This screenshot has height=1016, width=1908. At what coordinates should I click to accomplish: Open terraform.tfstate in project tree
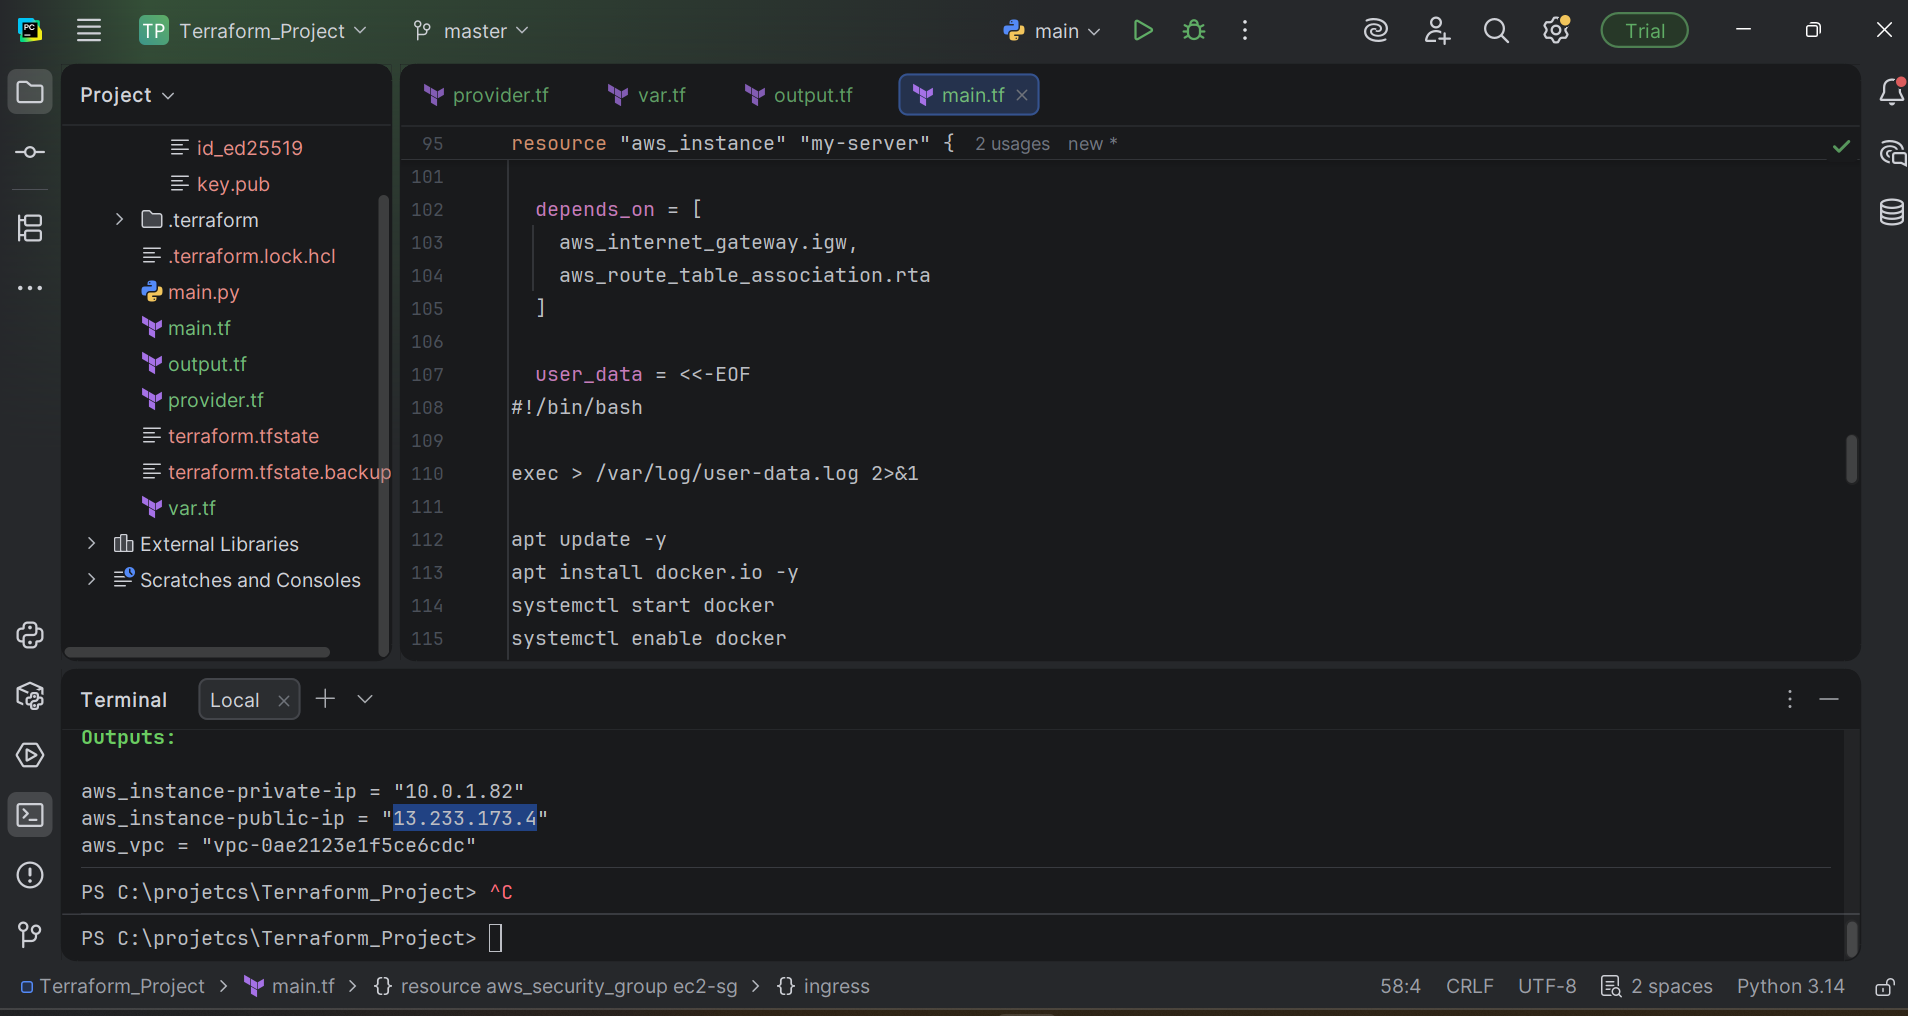click(230, 436)
